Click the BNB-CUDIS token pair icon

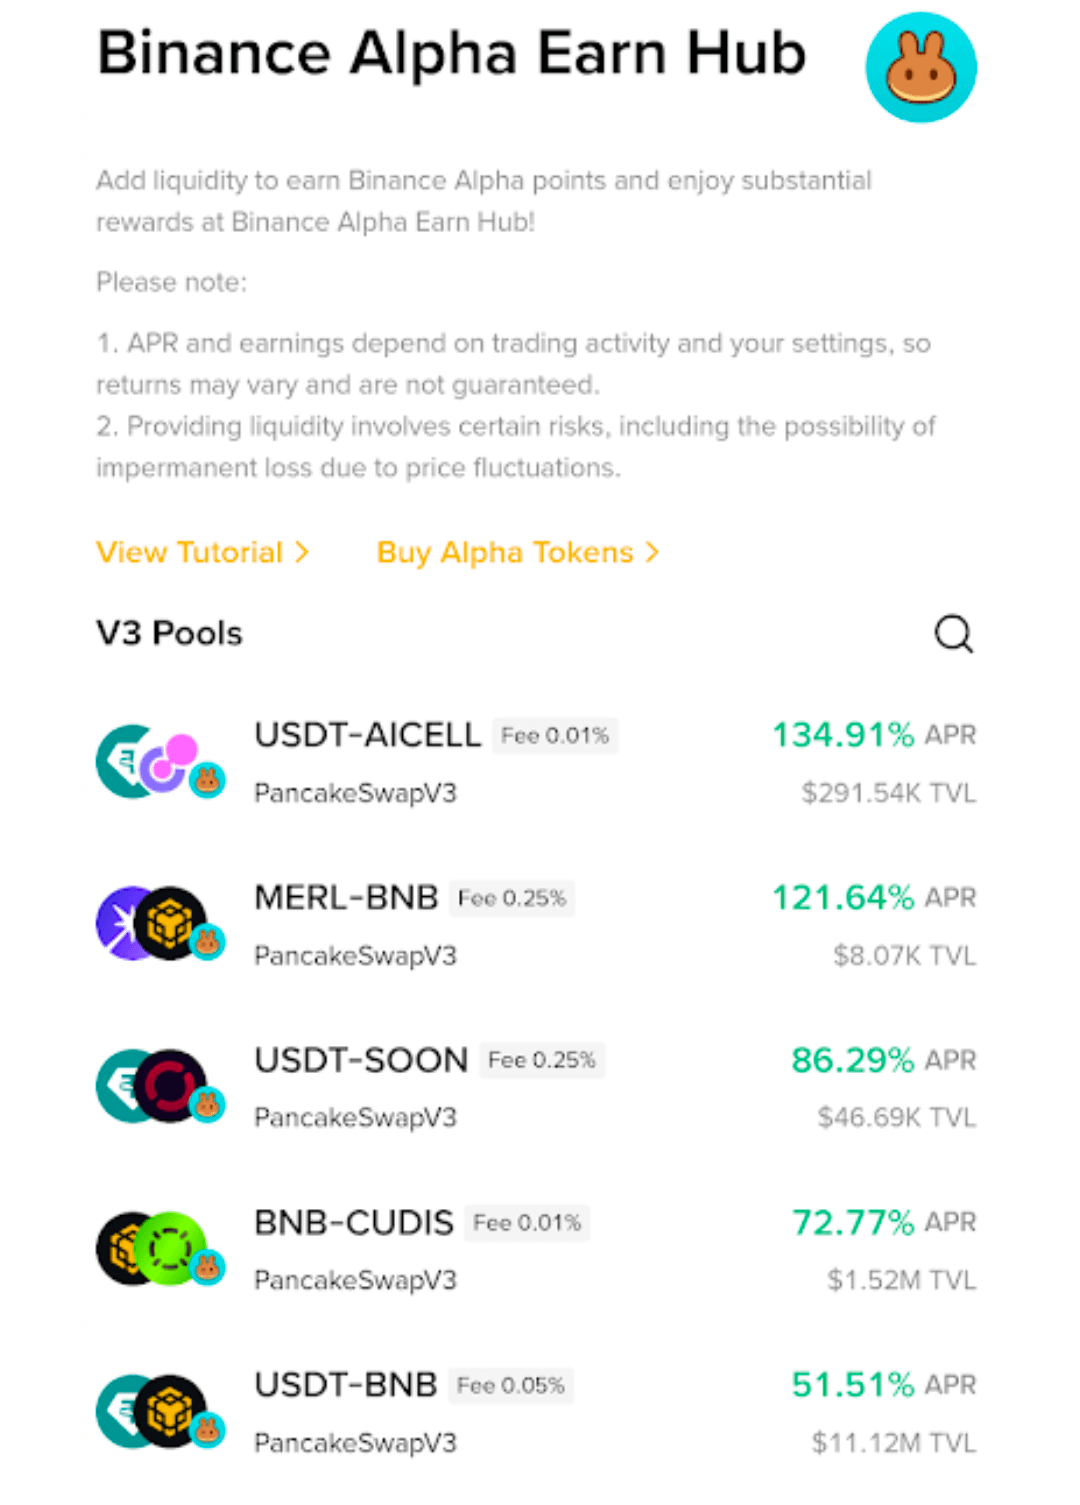tap(160, 1249)
